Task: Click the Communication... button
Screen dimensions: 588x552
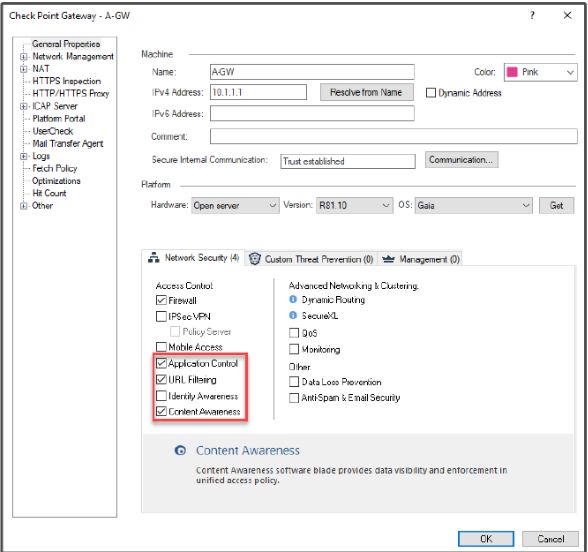Action: click(x=461, y=160)
